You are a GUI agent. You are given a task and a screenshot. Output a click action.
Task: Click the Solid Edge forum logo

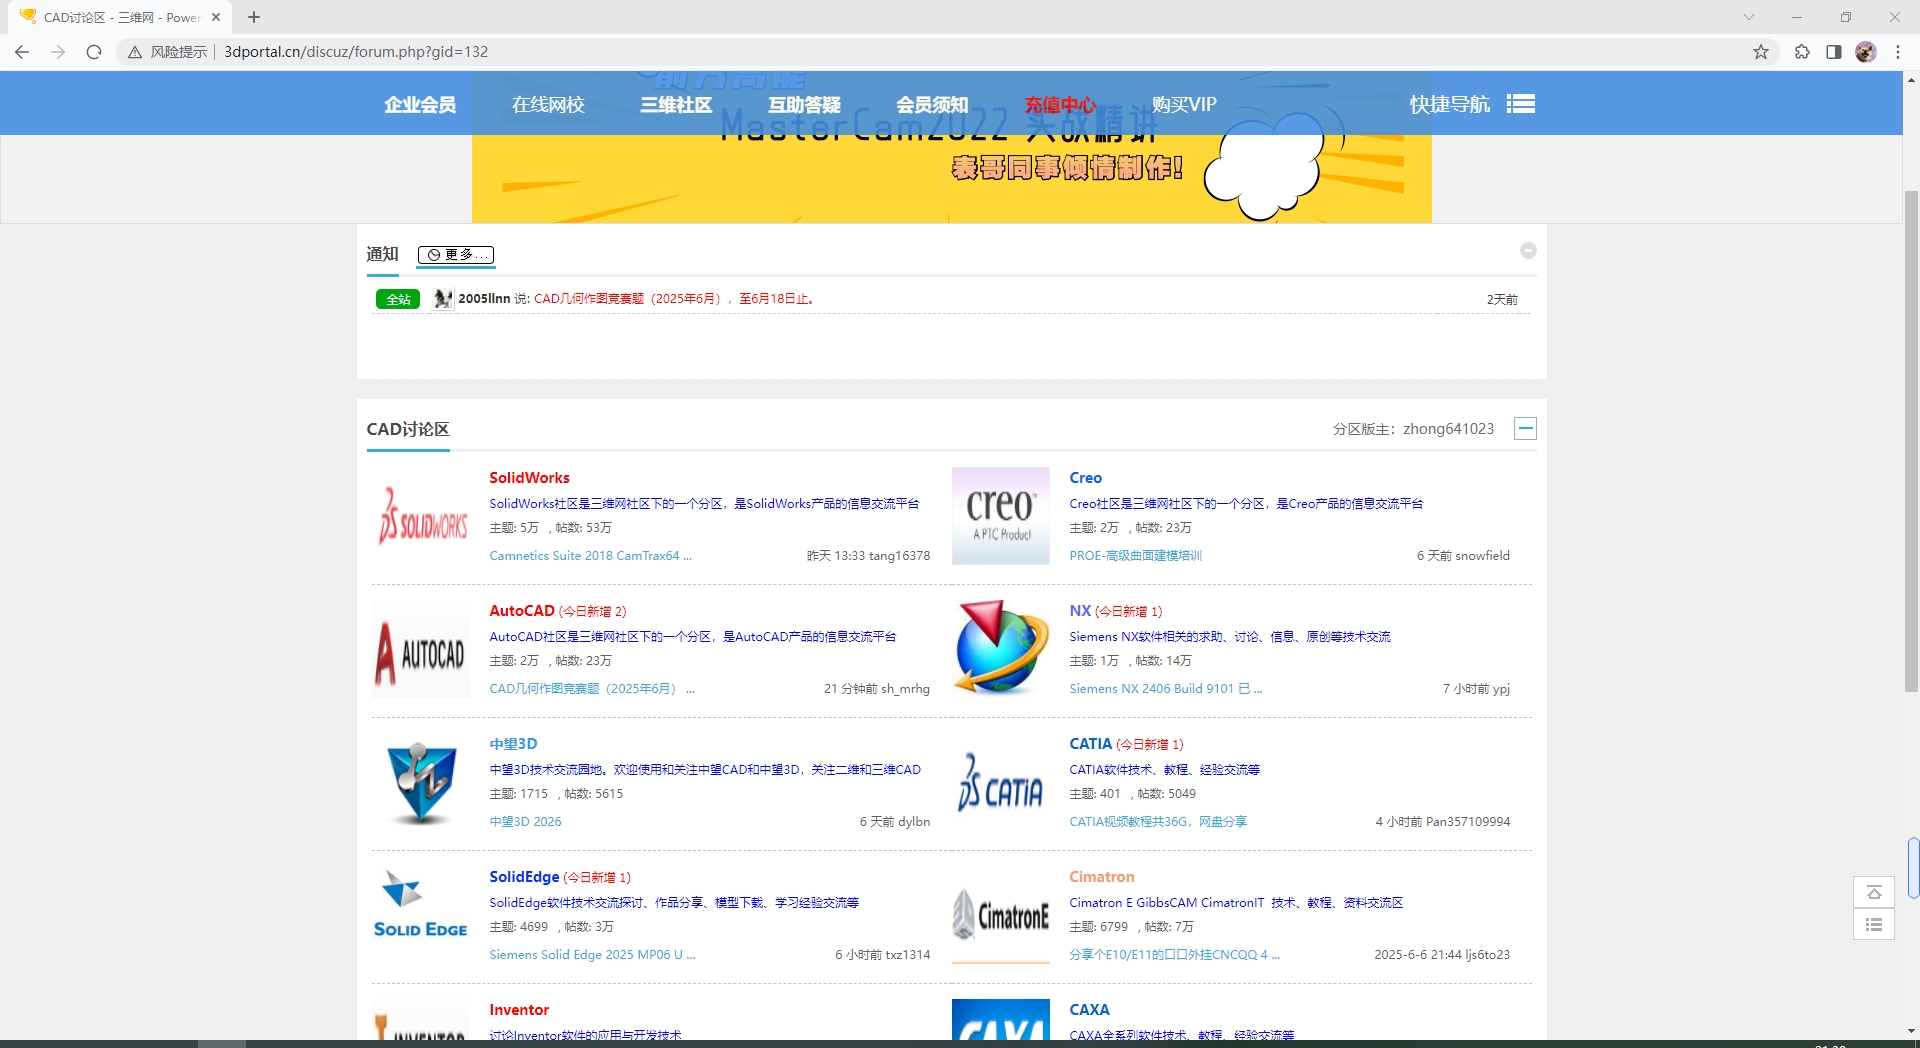coord(421,915)
